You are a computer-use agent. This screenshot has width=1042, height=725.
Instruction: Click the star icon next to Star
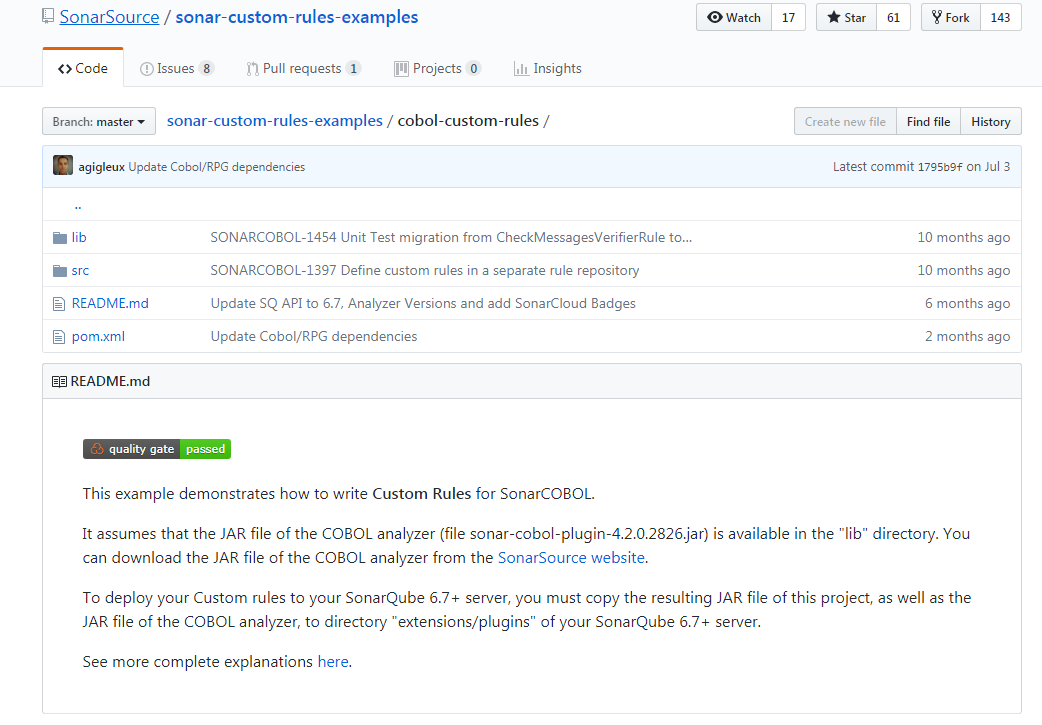point(833,17)
